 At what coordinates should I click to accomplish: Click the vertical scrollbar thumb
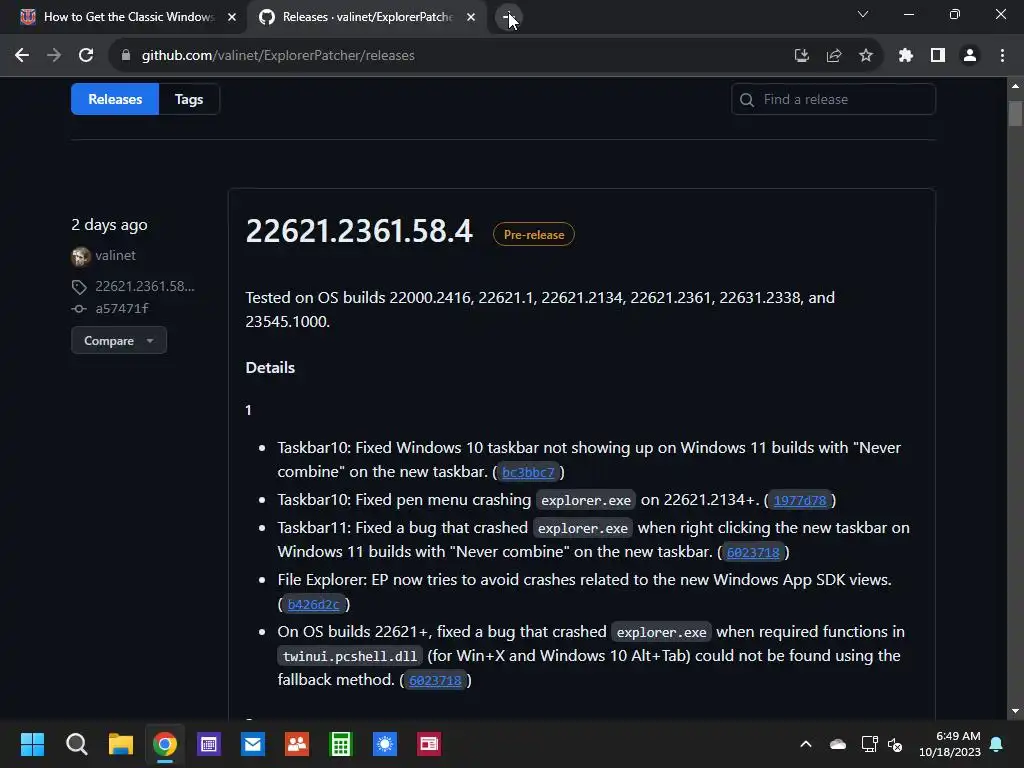point(1015,113)
